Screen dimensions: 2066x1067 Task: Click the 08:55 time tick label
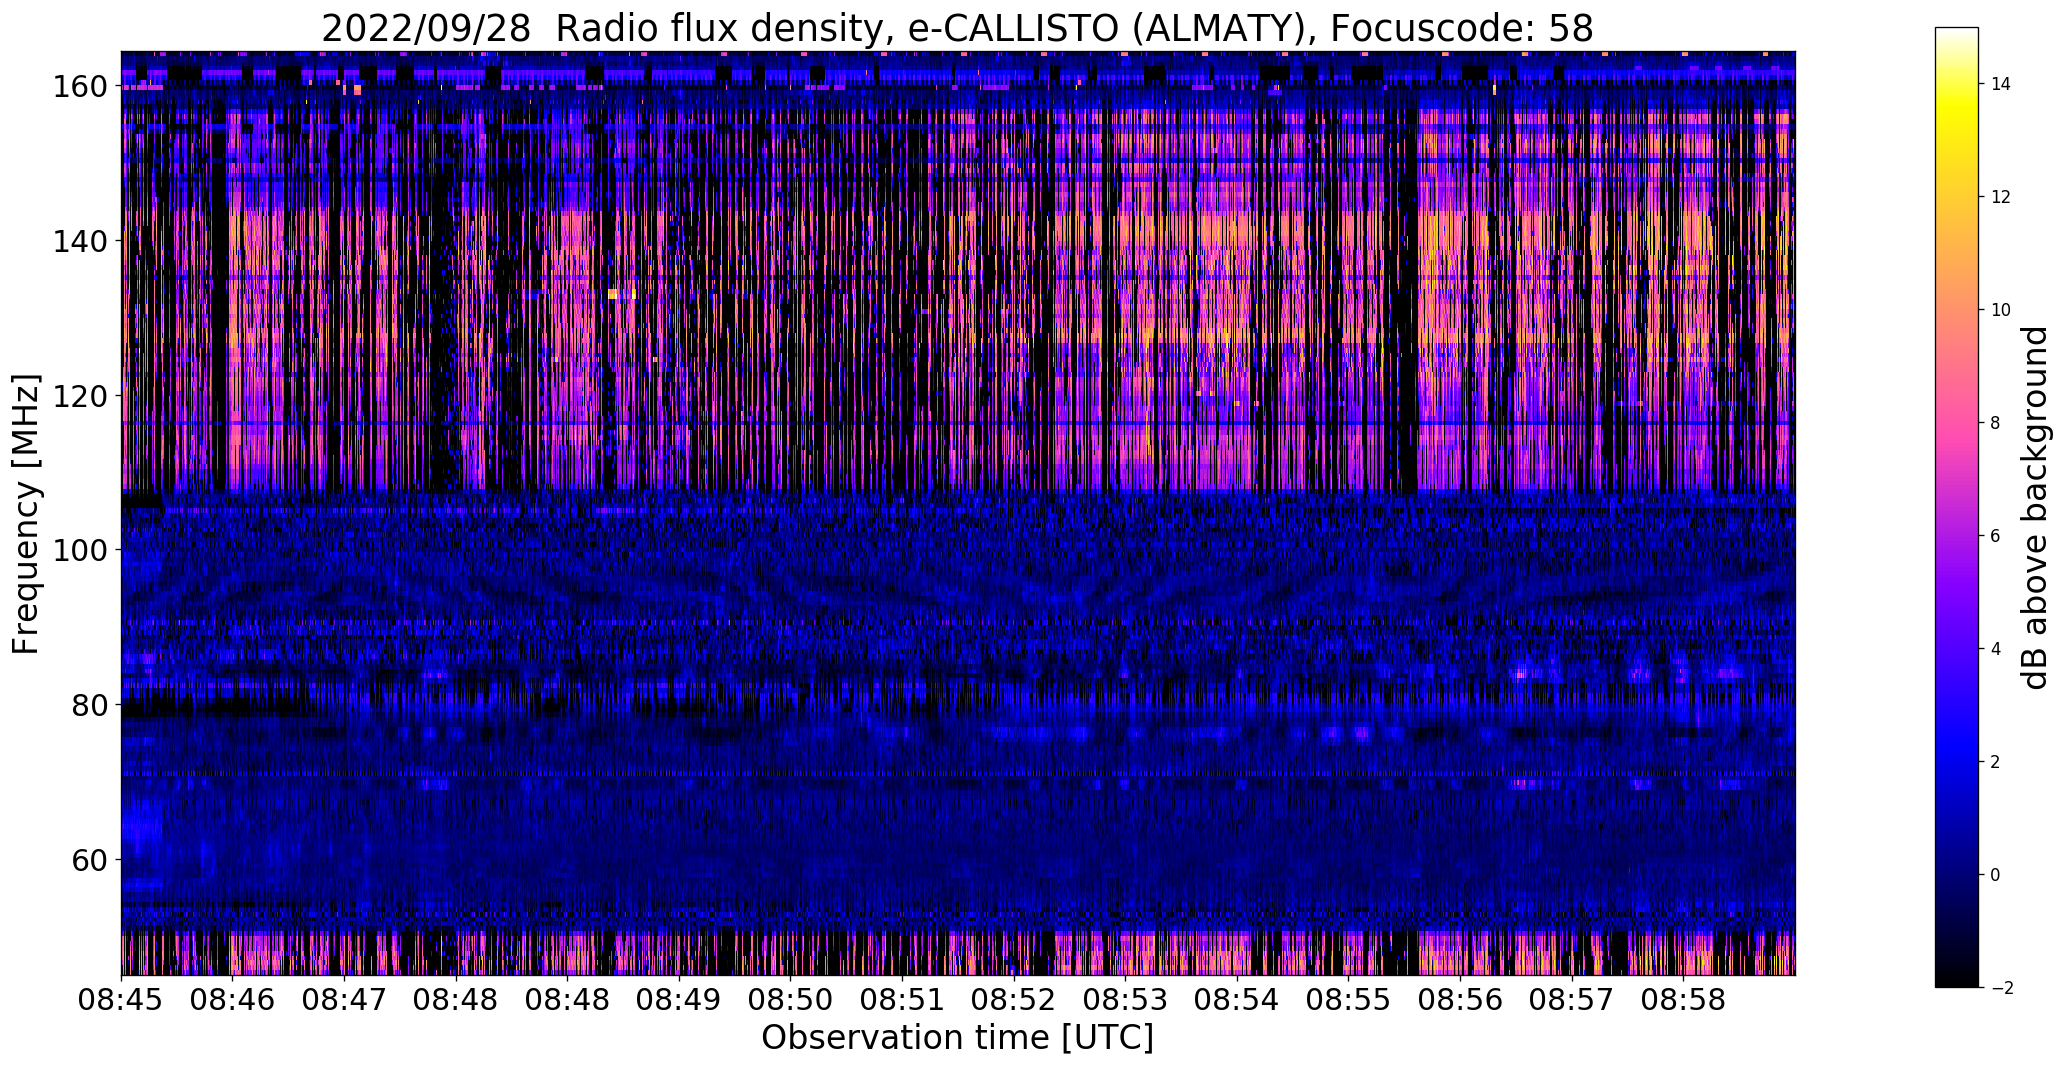point(1348,1000)
